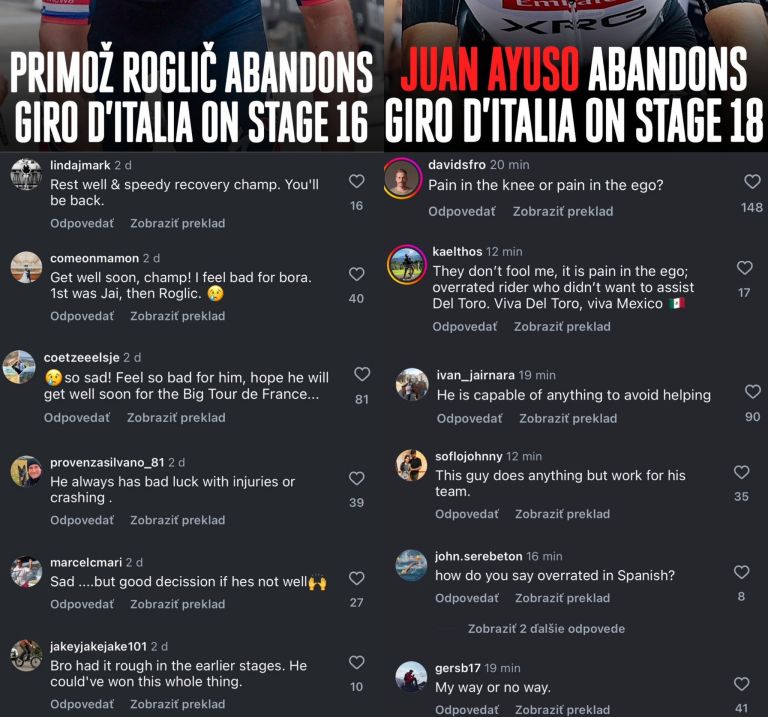Like gersb17's My way or no way

pyautogui.click(x=742, y=684)
